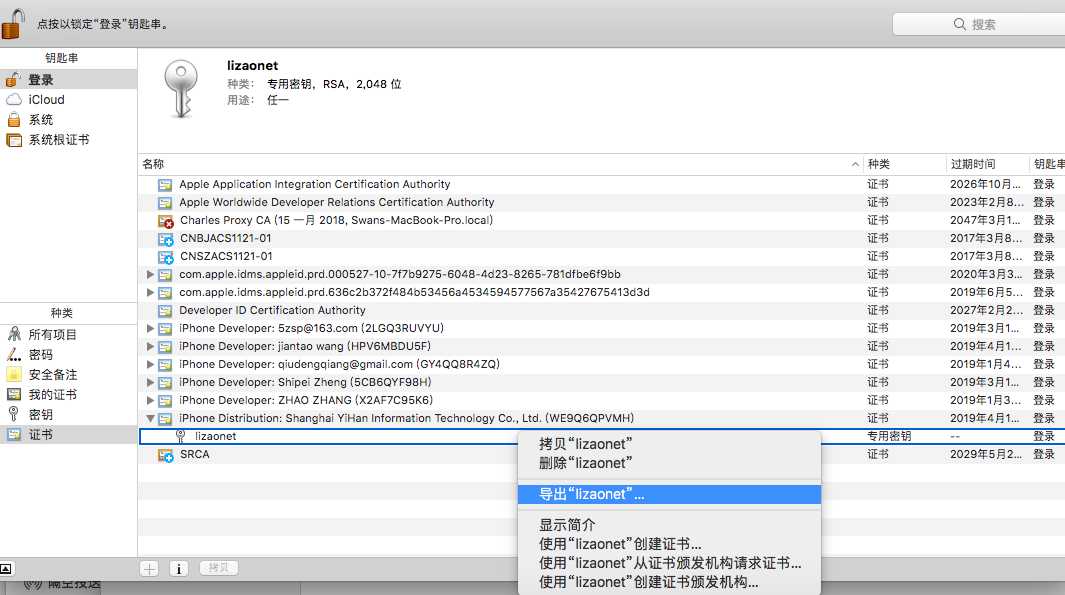This screenshot has width=1065, height=595.
Task: Click certificate icon of Apple Application Integration row
Action: [x=165, y=185]
